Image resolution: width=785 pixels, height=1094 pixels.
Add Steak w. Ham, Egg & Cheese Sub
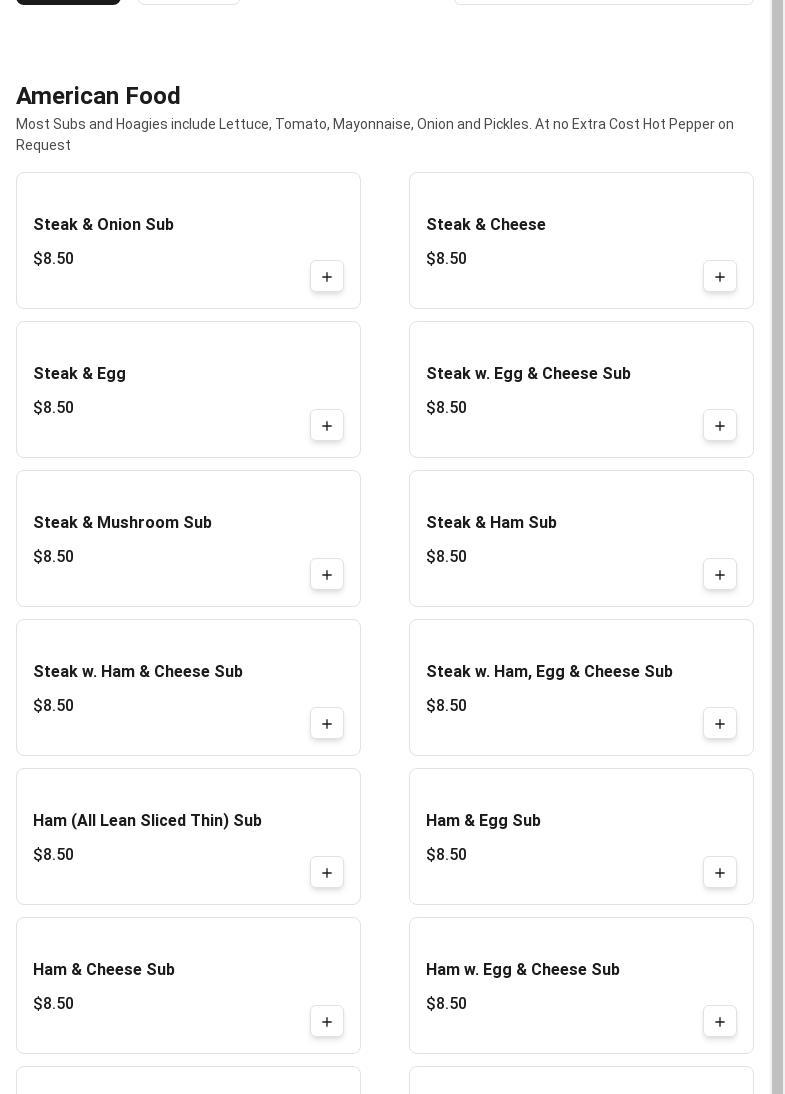pyautogui.click(x=720, y=724)
